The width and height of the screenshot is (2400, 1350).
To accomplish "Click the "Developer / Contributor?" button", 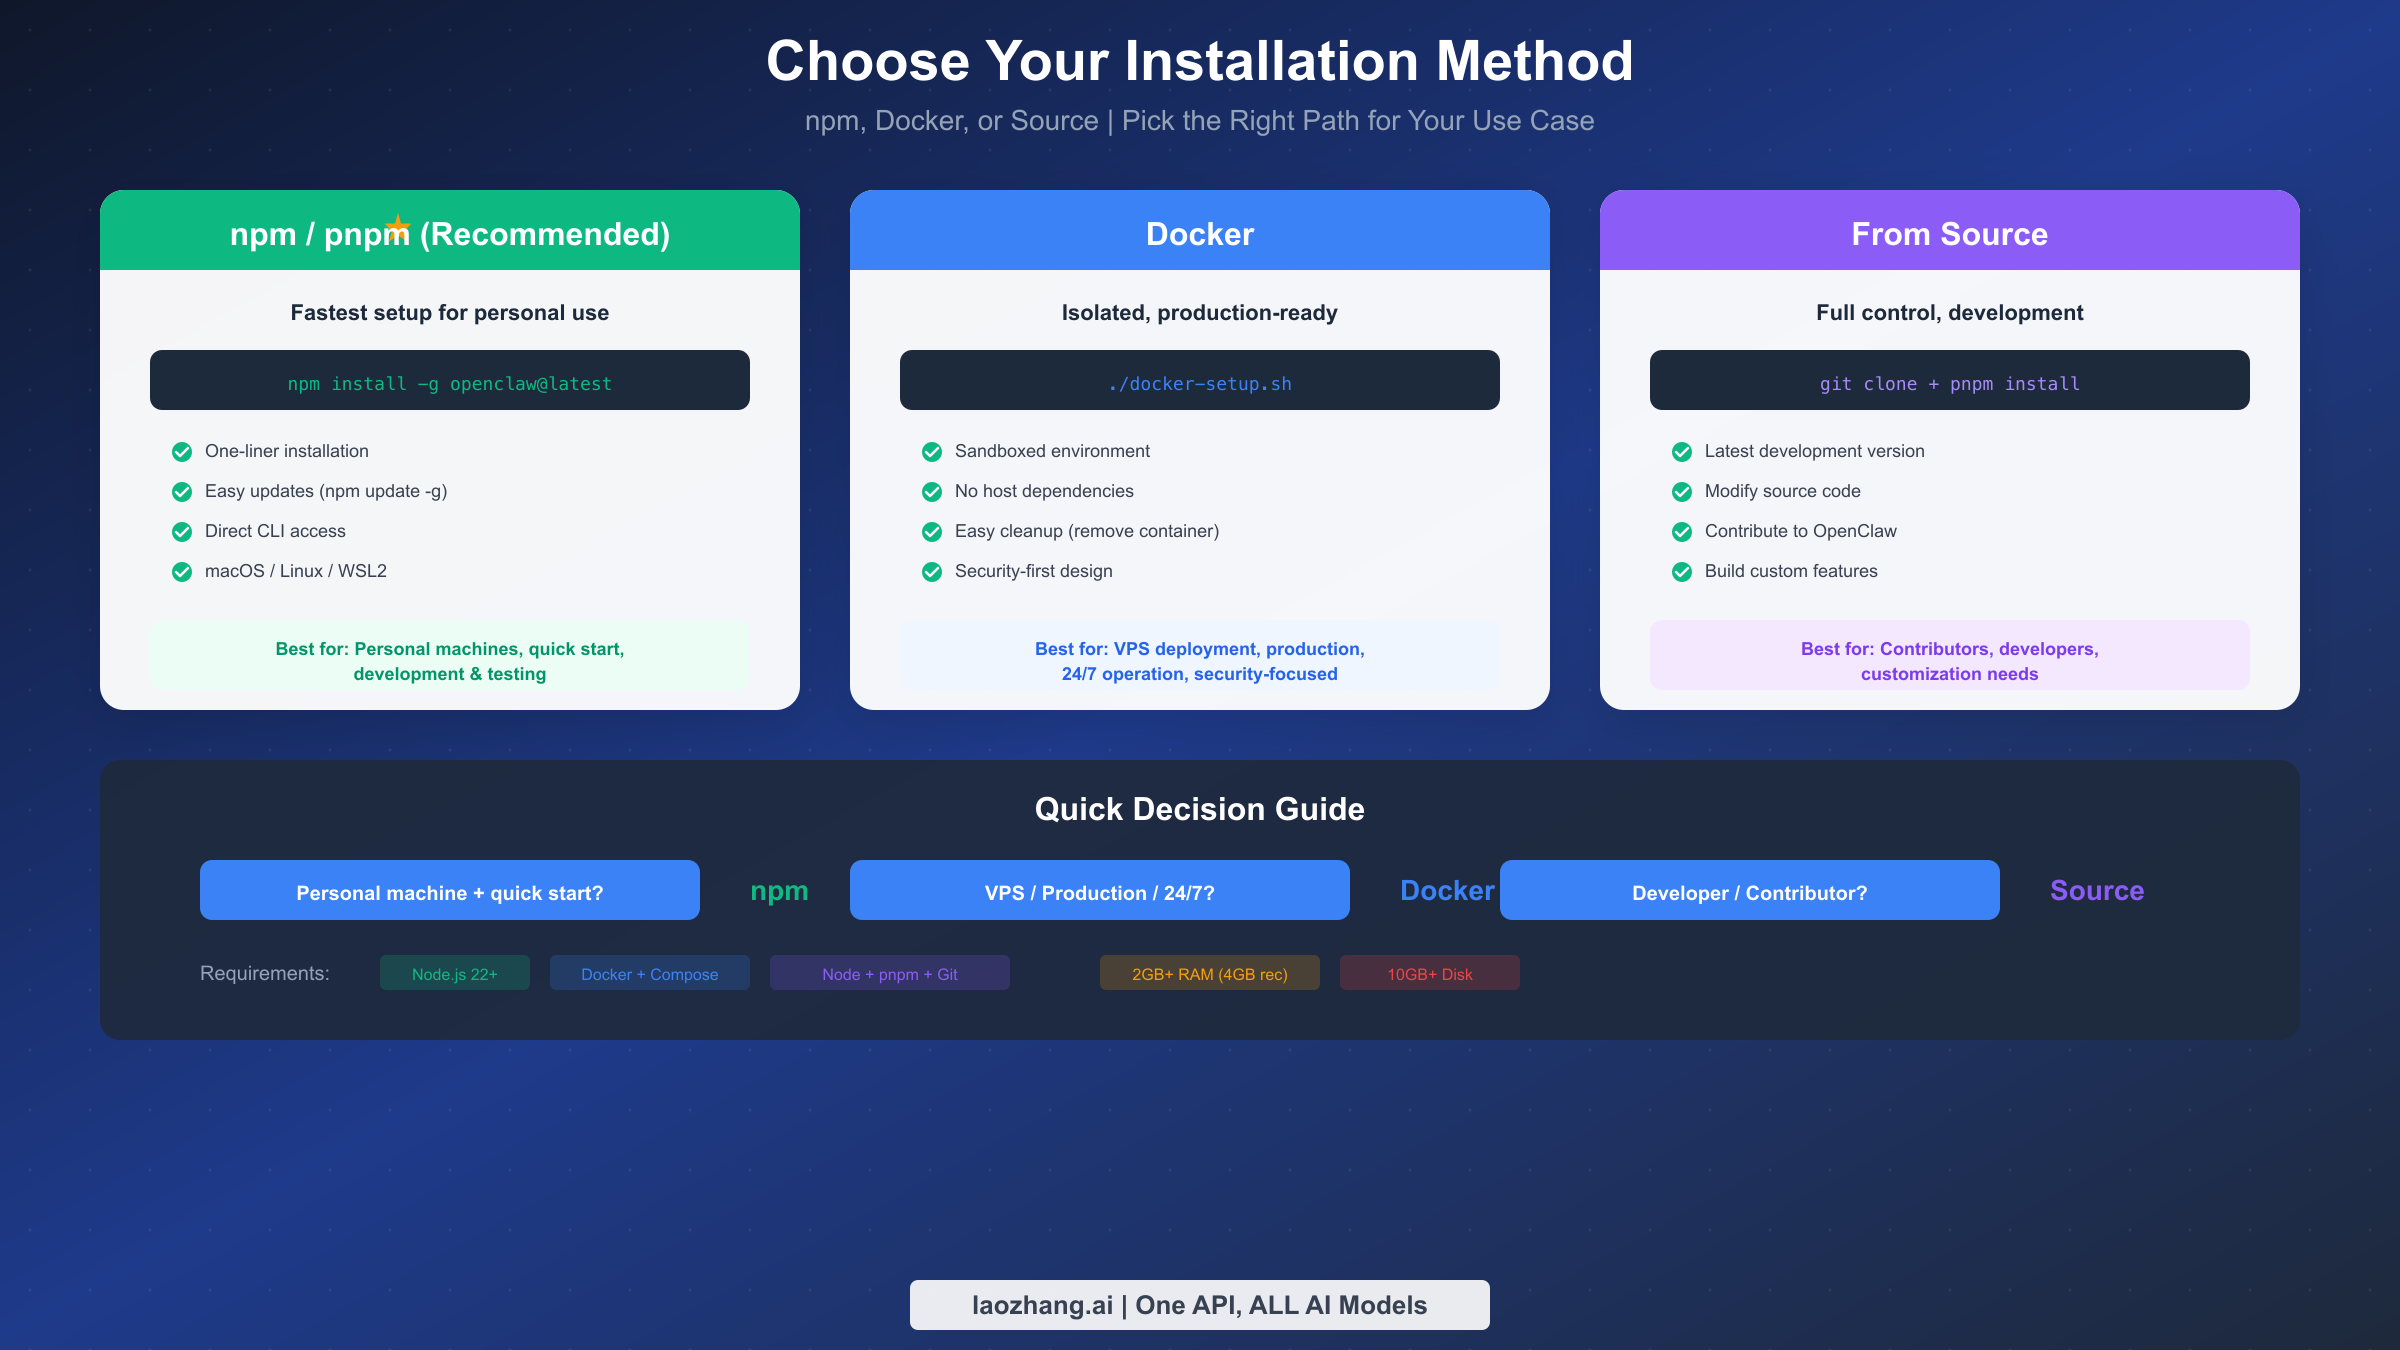I will 1749,891.
